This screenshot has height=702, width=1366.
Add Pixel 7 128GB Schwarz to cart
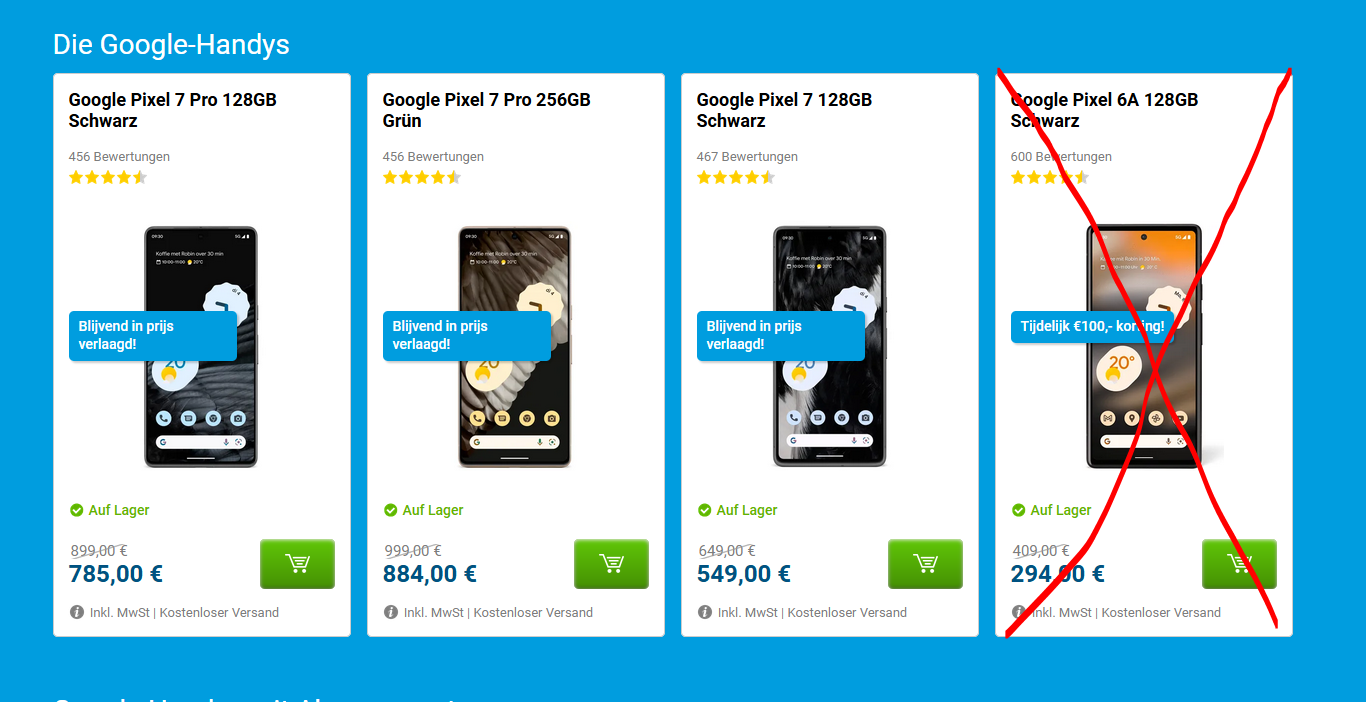[x=925, y=564]
